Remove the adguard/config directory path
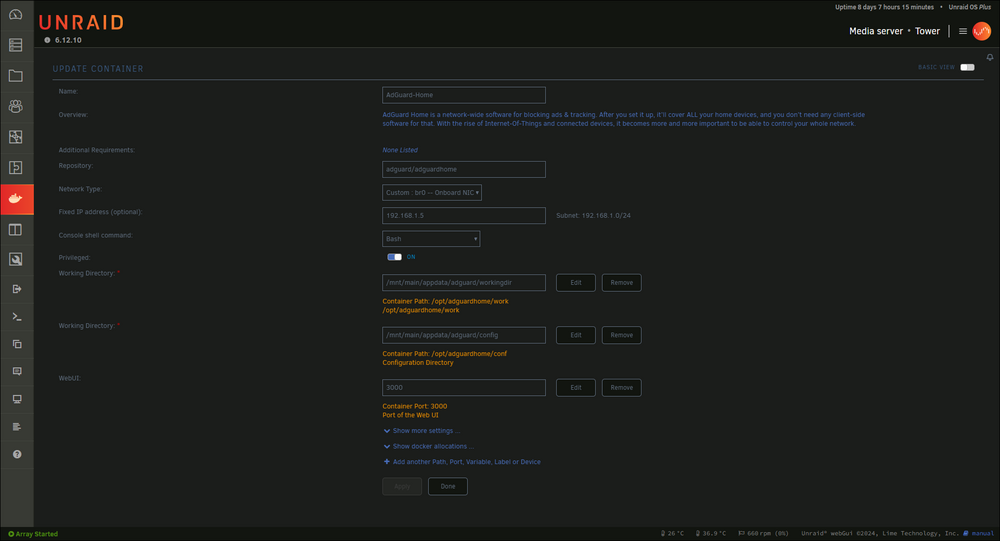This screenshot has height=541, width=1000. (x=622, y=335)
